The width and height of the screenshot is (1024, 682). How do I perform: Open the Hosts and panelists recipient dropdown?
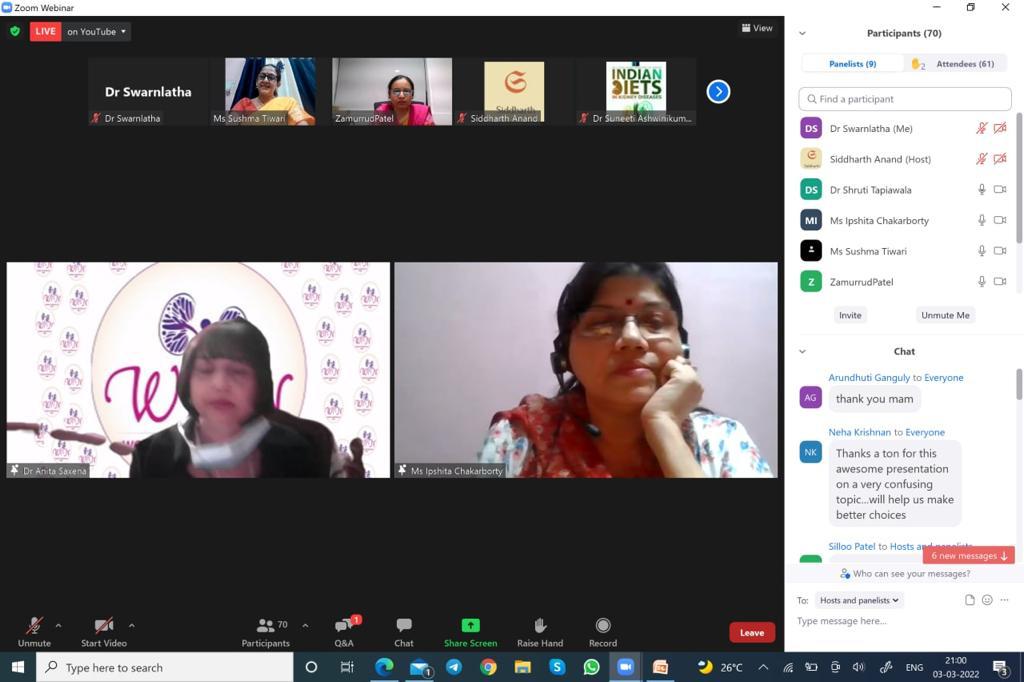(859, 600)
